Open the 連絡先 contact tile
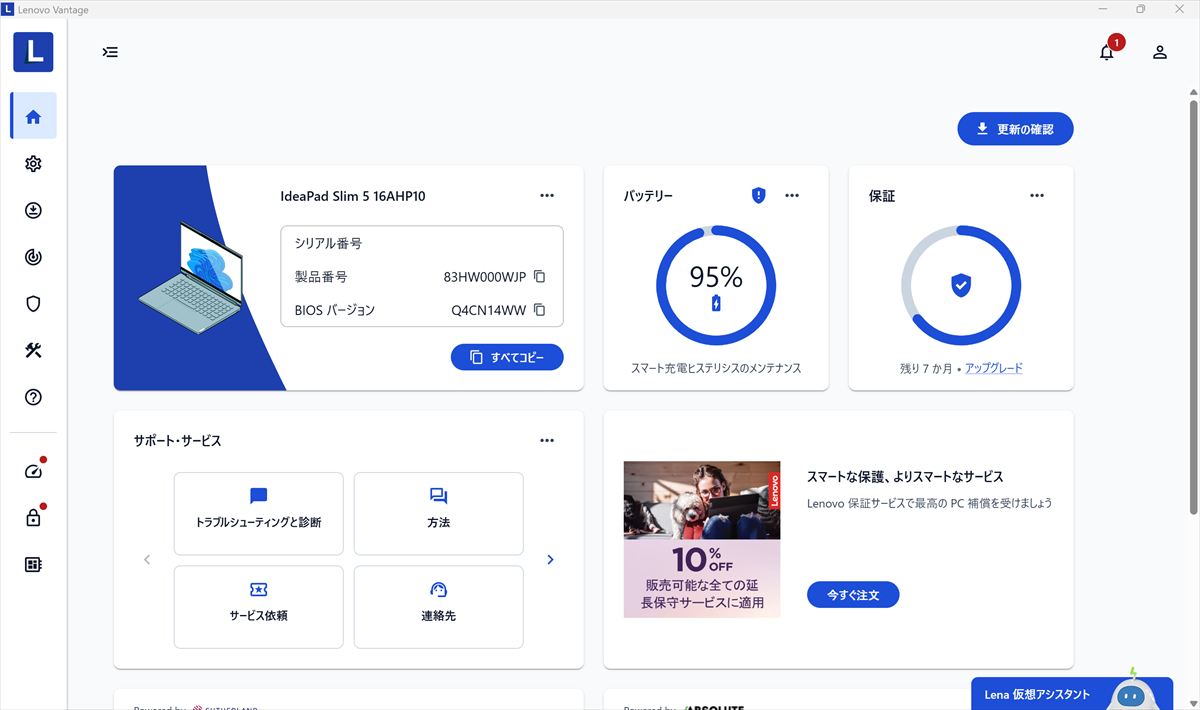Screen dimensions: 1200x710 tap(439, 607)
